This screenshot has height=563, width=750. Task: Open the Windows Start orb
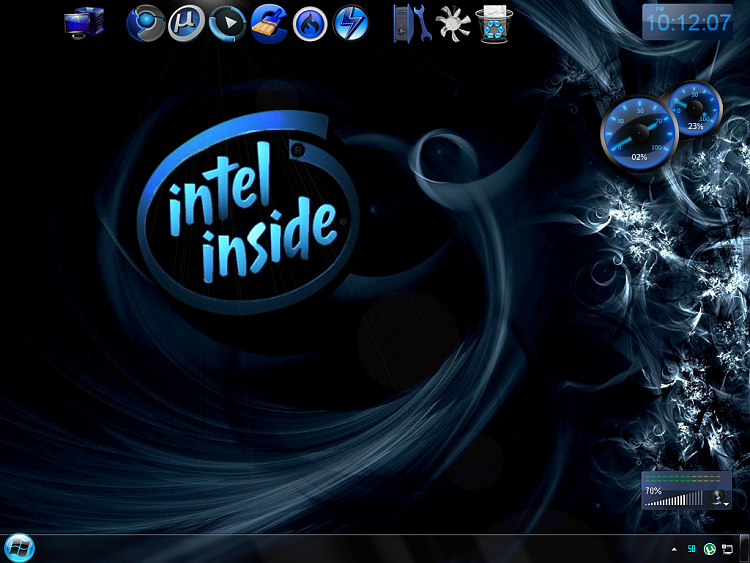pyautogui.click(x=20, y=548)
